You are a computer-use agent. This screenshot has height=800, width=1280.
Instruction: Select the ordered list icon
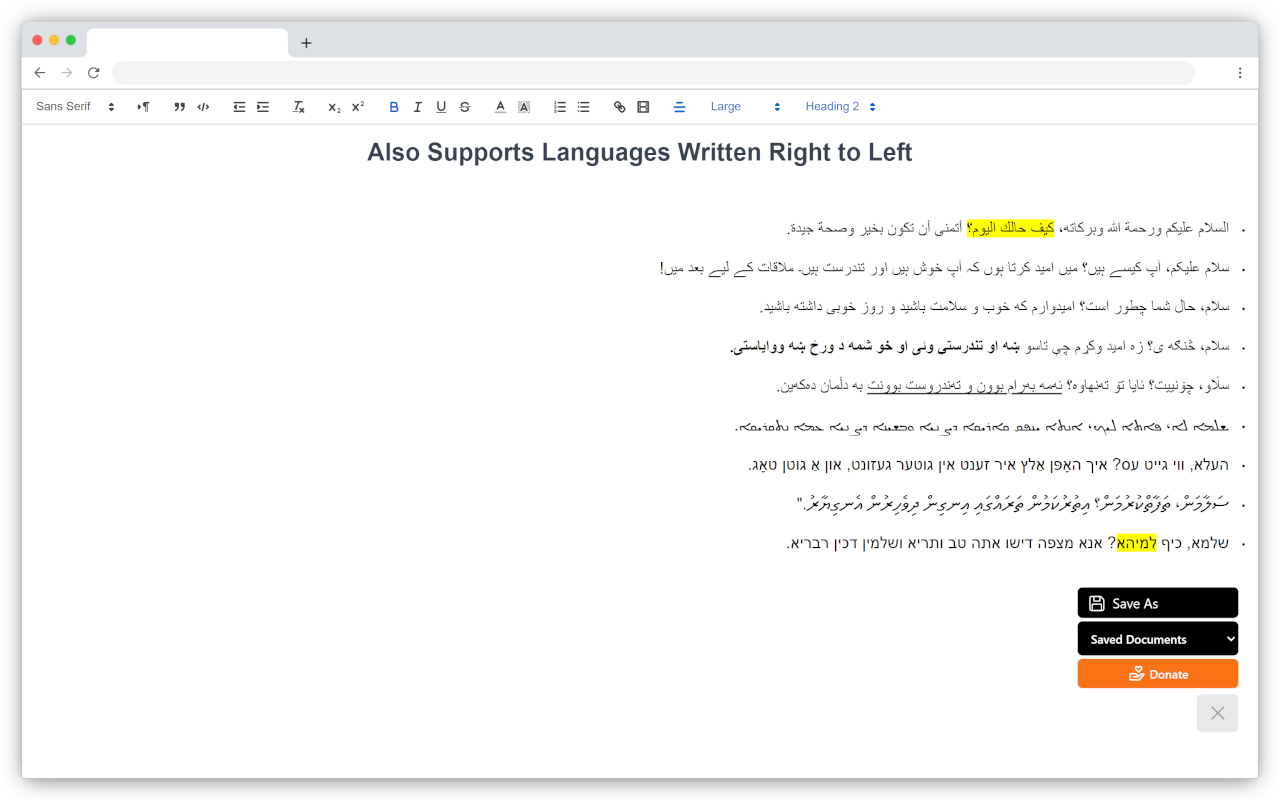pos(557,106)
